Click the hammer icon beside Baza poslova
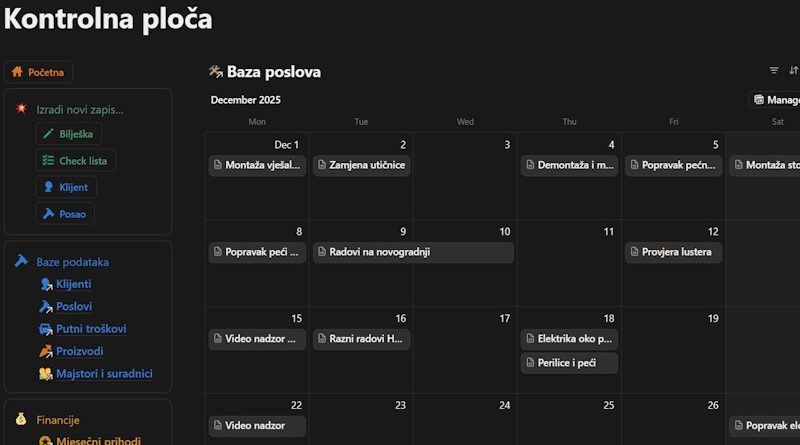 (215, 72)
